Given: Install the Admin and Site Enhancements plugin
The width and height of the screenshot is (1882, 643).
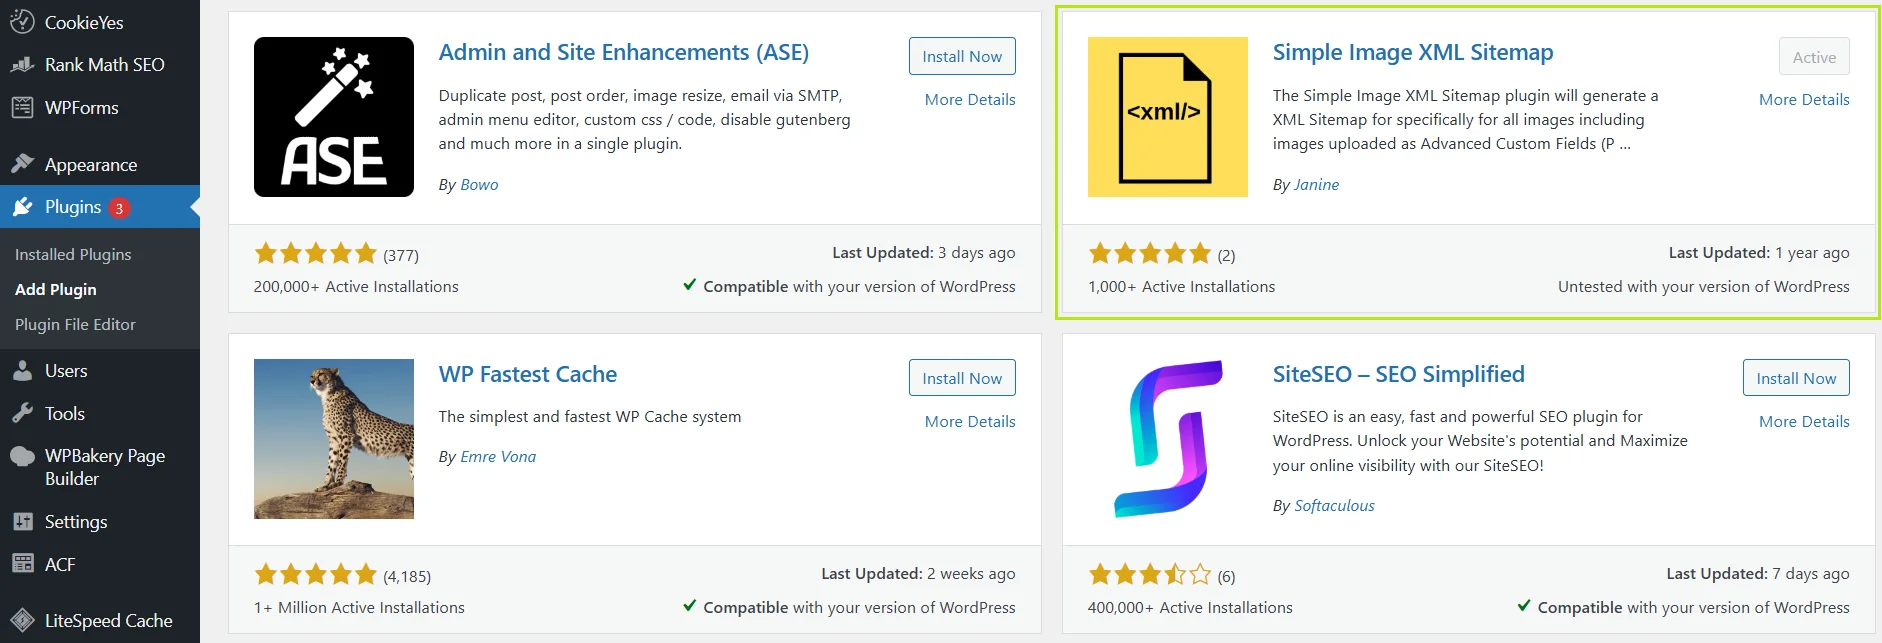Looking at the screenshot, I should coord(961,56).
